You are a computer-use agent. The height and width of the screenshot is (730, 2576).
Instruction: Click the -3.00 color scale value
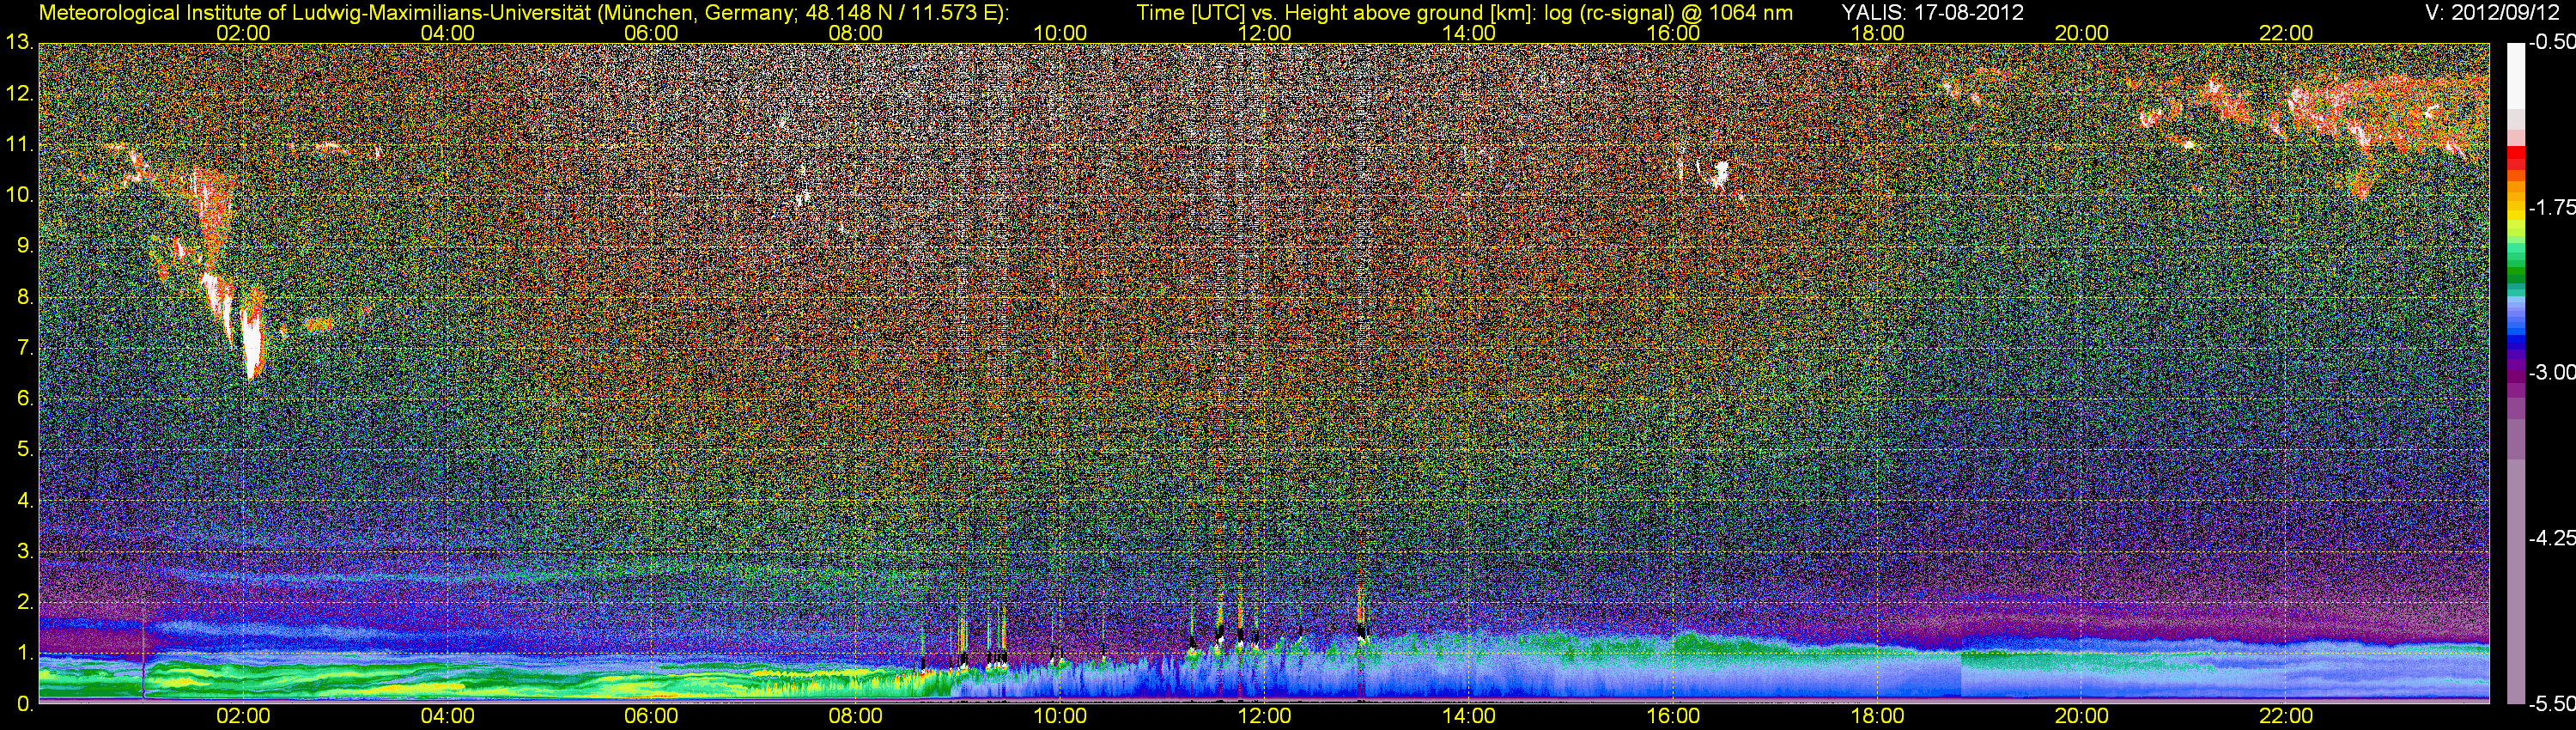[x=2552, y=373]
